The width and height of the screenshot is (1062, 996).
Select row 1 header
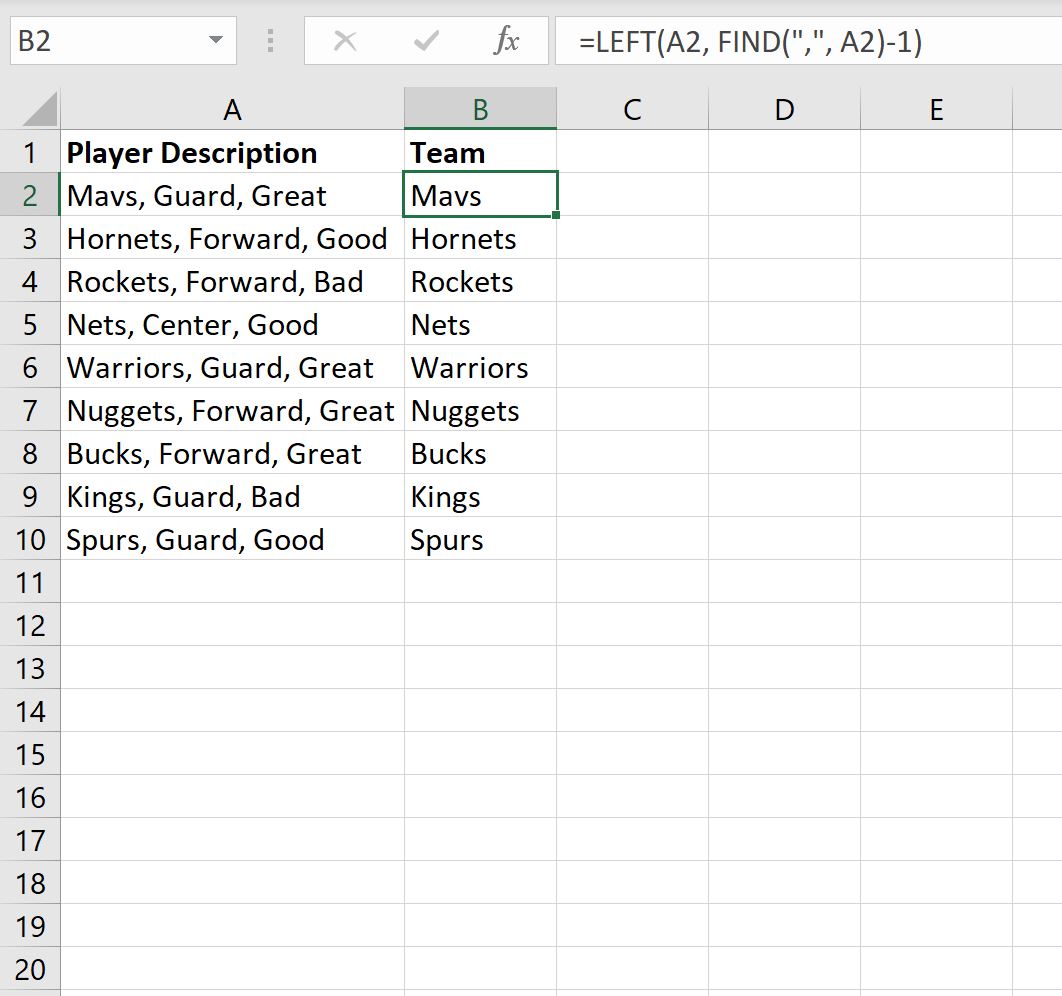pos(30,152)
